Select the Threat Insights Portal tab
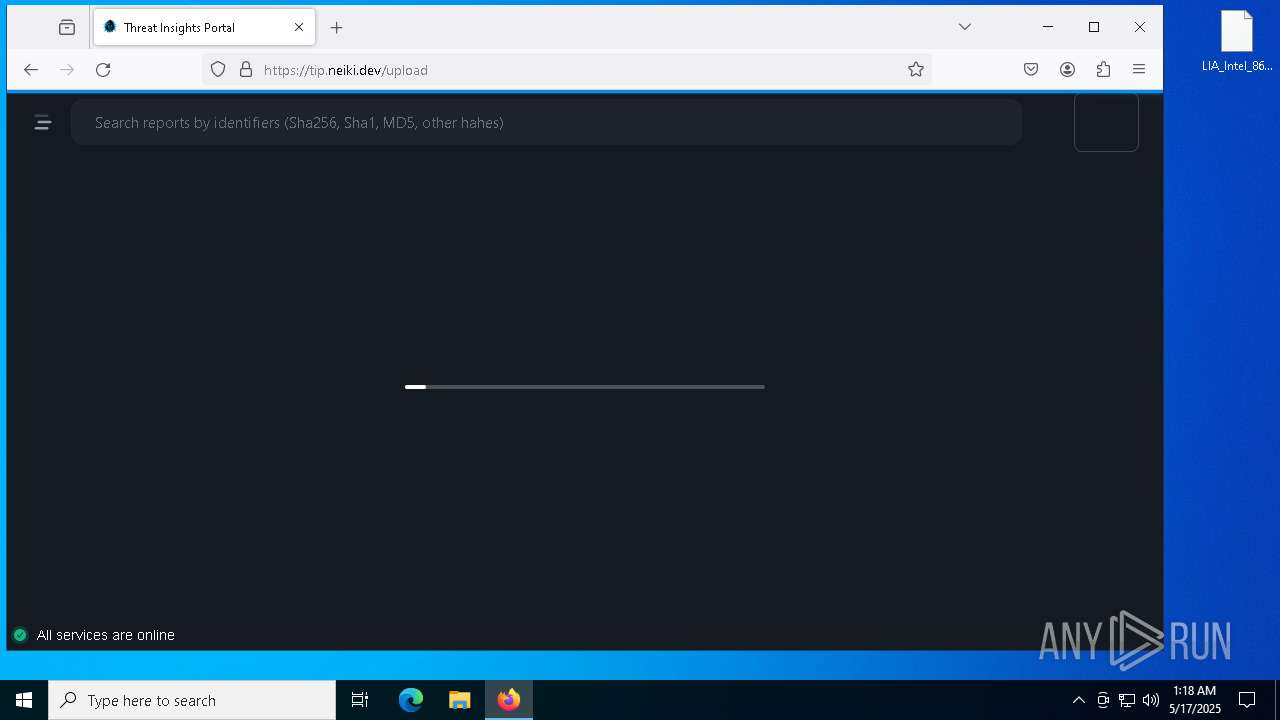The height and width of the screenshot is (720, 1280). pyautogui.click(x=204, y=27)
